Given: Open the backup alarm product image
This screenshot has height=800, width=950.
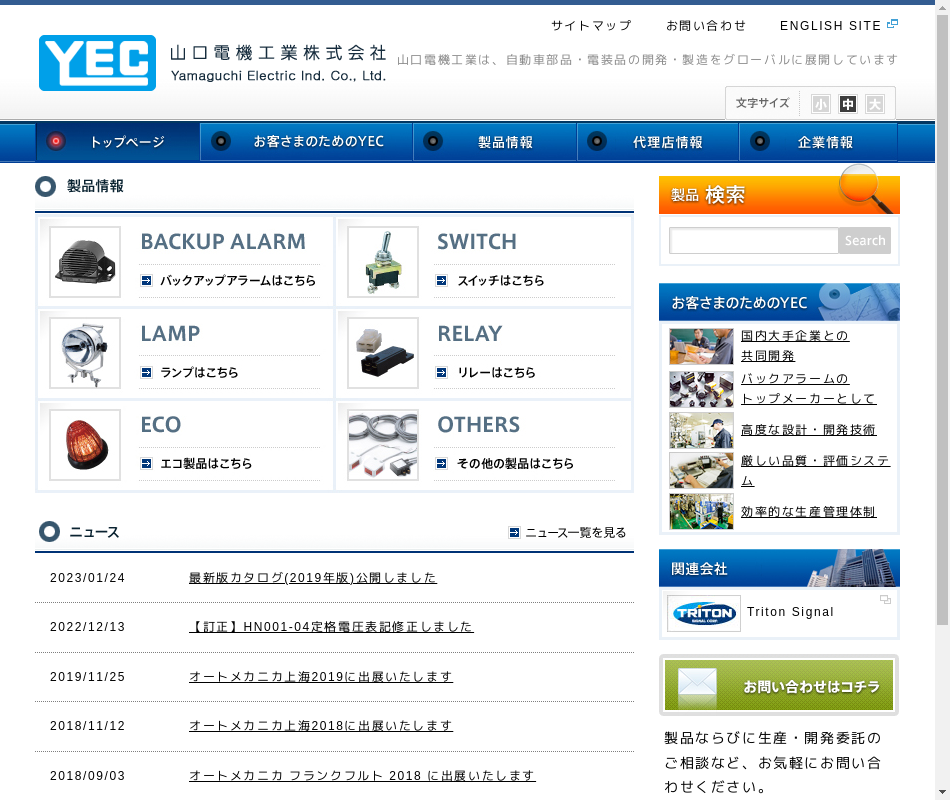Looking at the screenshot, I should coord(85,262).
